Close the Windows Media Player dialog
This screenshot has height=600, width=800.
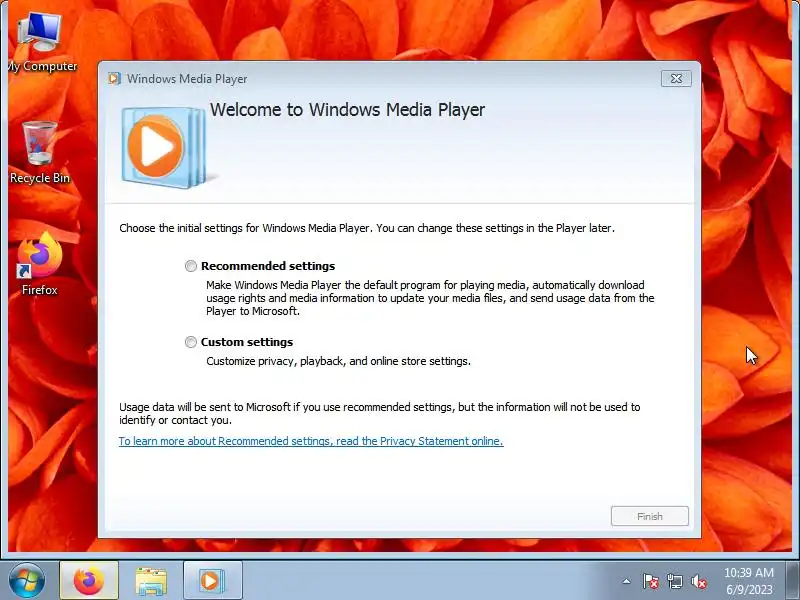pos(676,79)
